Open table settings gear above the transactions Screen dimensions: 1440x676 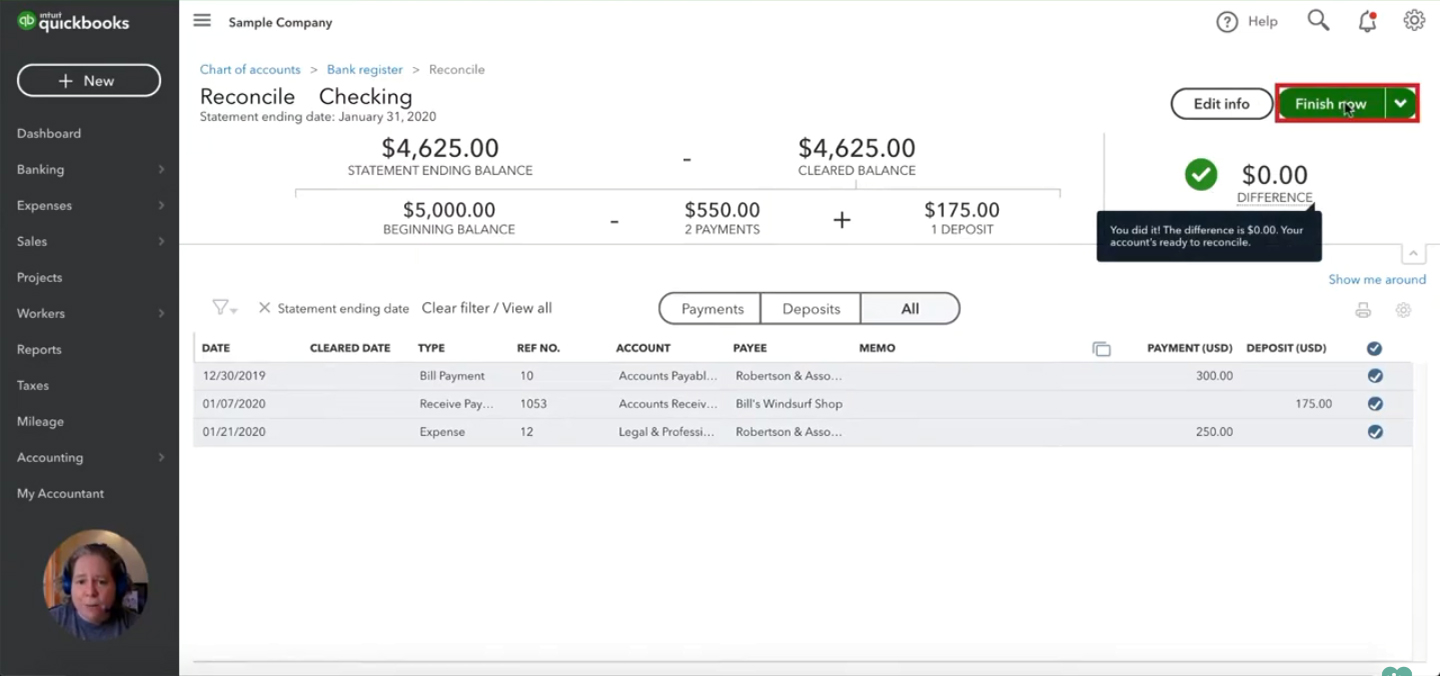click(x=1403, y=310)
